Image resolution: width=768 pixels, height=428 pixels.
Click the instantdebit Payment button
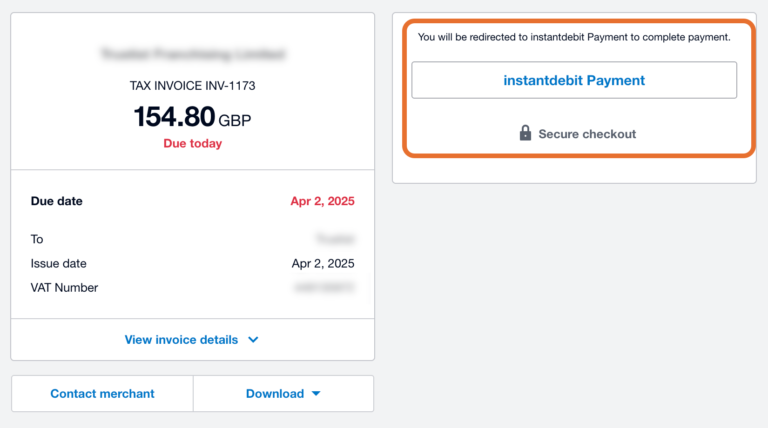574,80
